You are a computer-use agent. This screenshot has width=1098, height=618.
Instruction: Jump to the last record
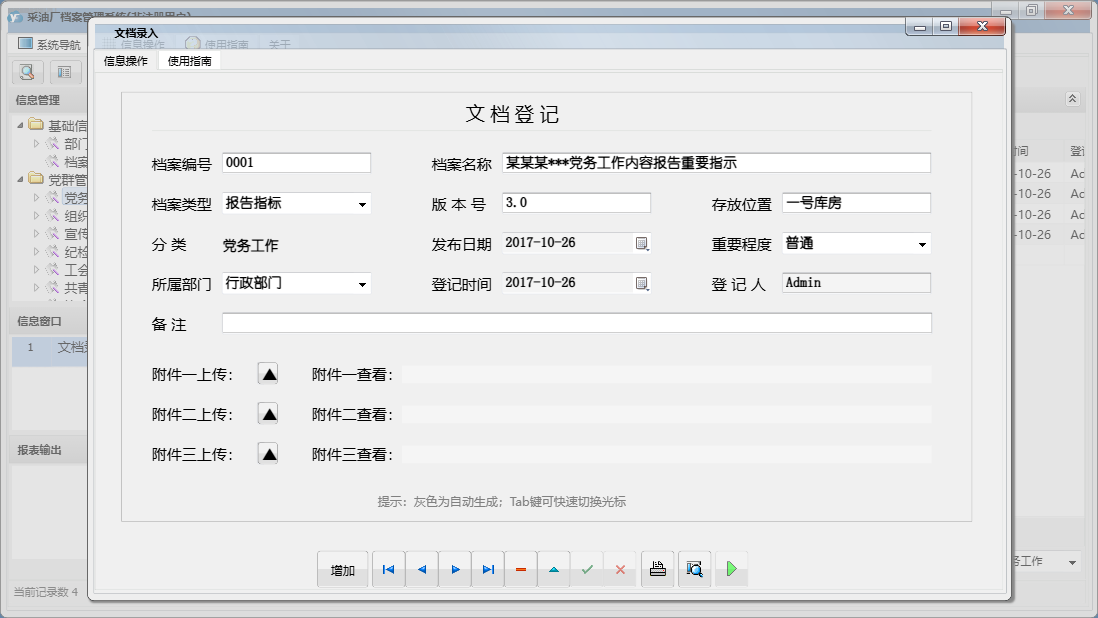[488, 569]
